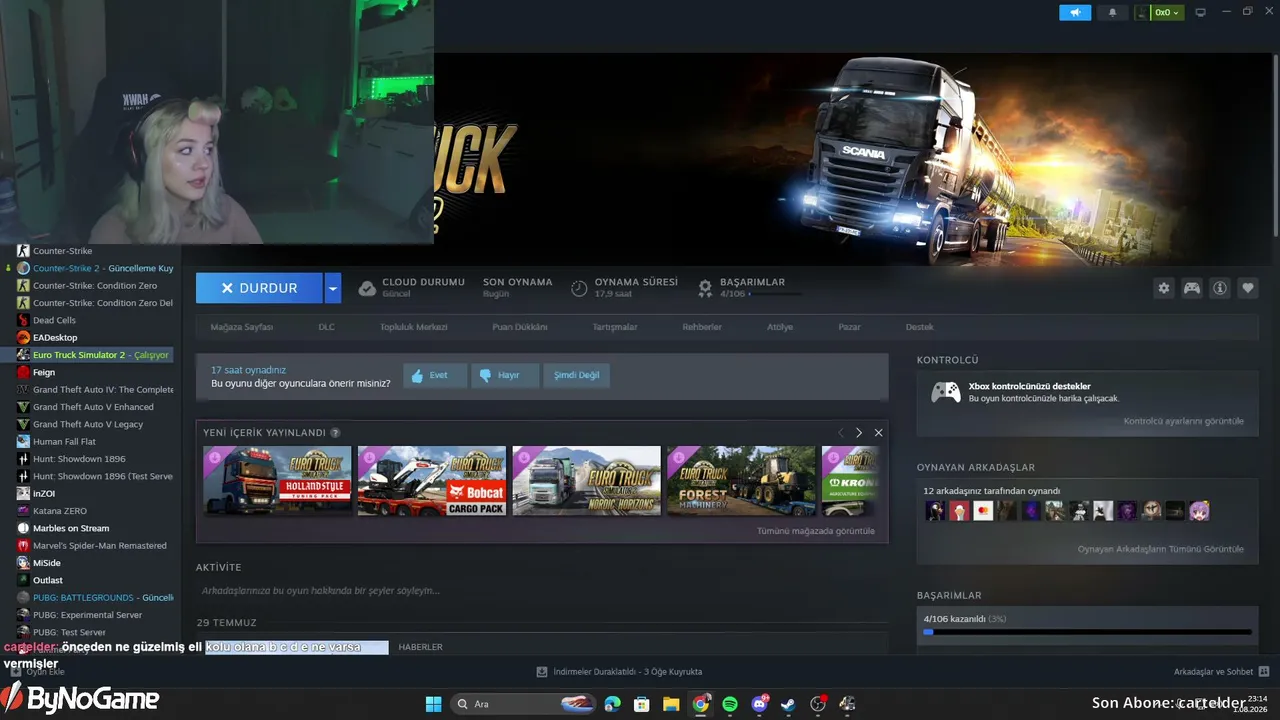Show game info icon

click(1219, 288)
